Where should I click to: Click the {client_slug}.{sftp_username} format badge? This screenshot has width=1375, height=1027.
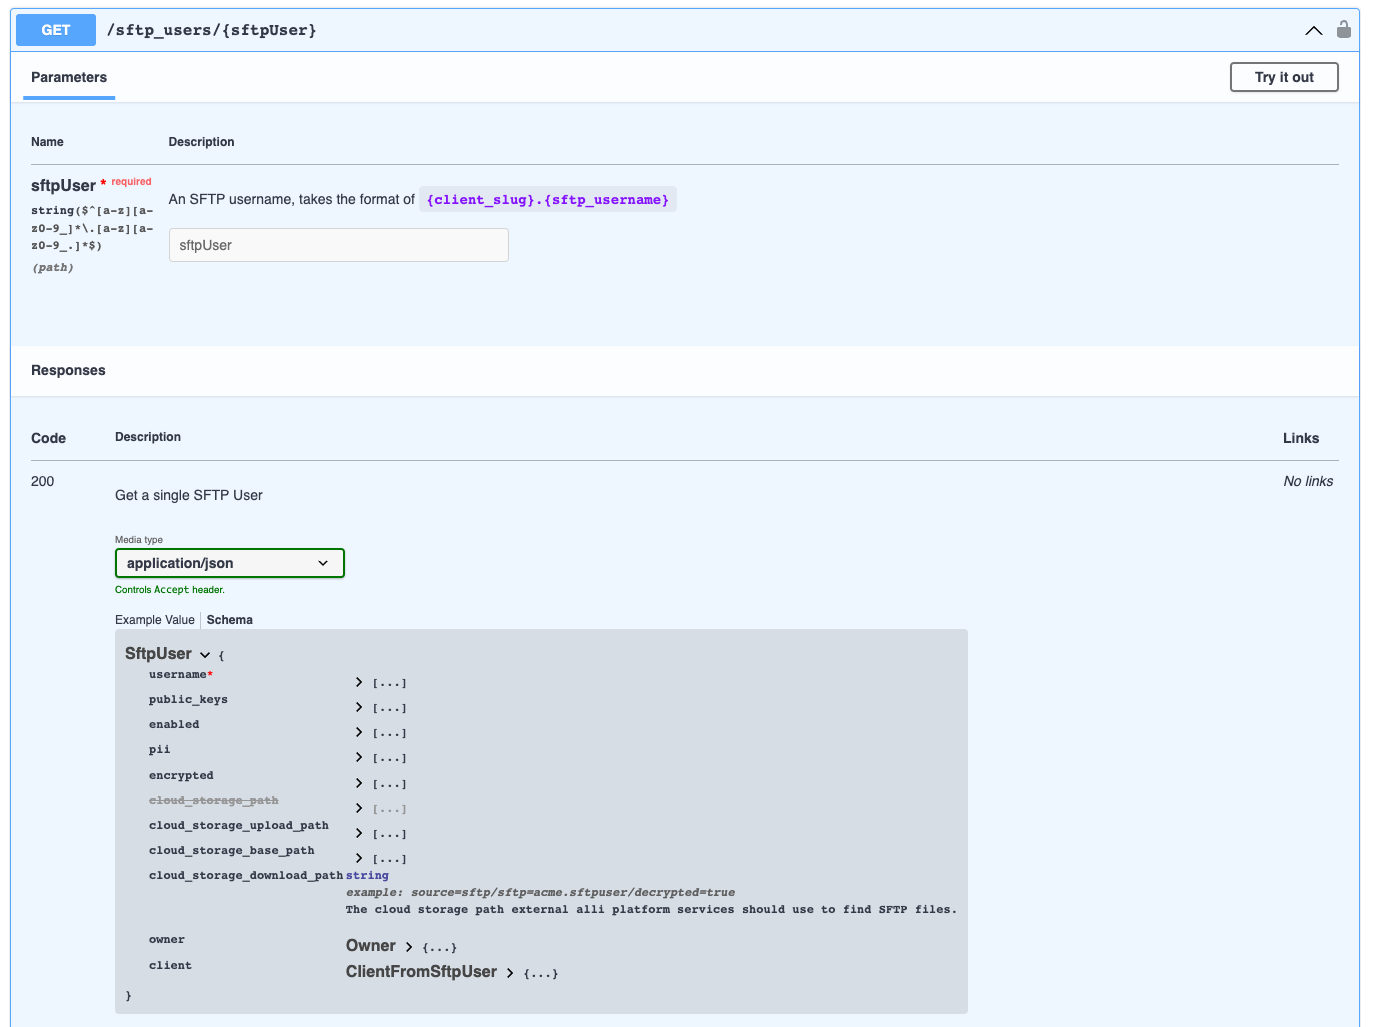coord(547,199)
